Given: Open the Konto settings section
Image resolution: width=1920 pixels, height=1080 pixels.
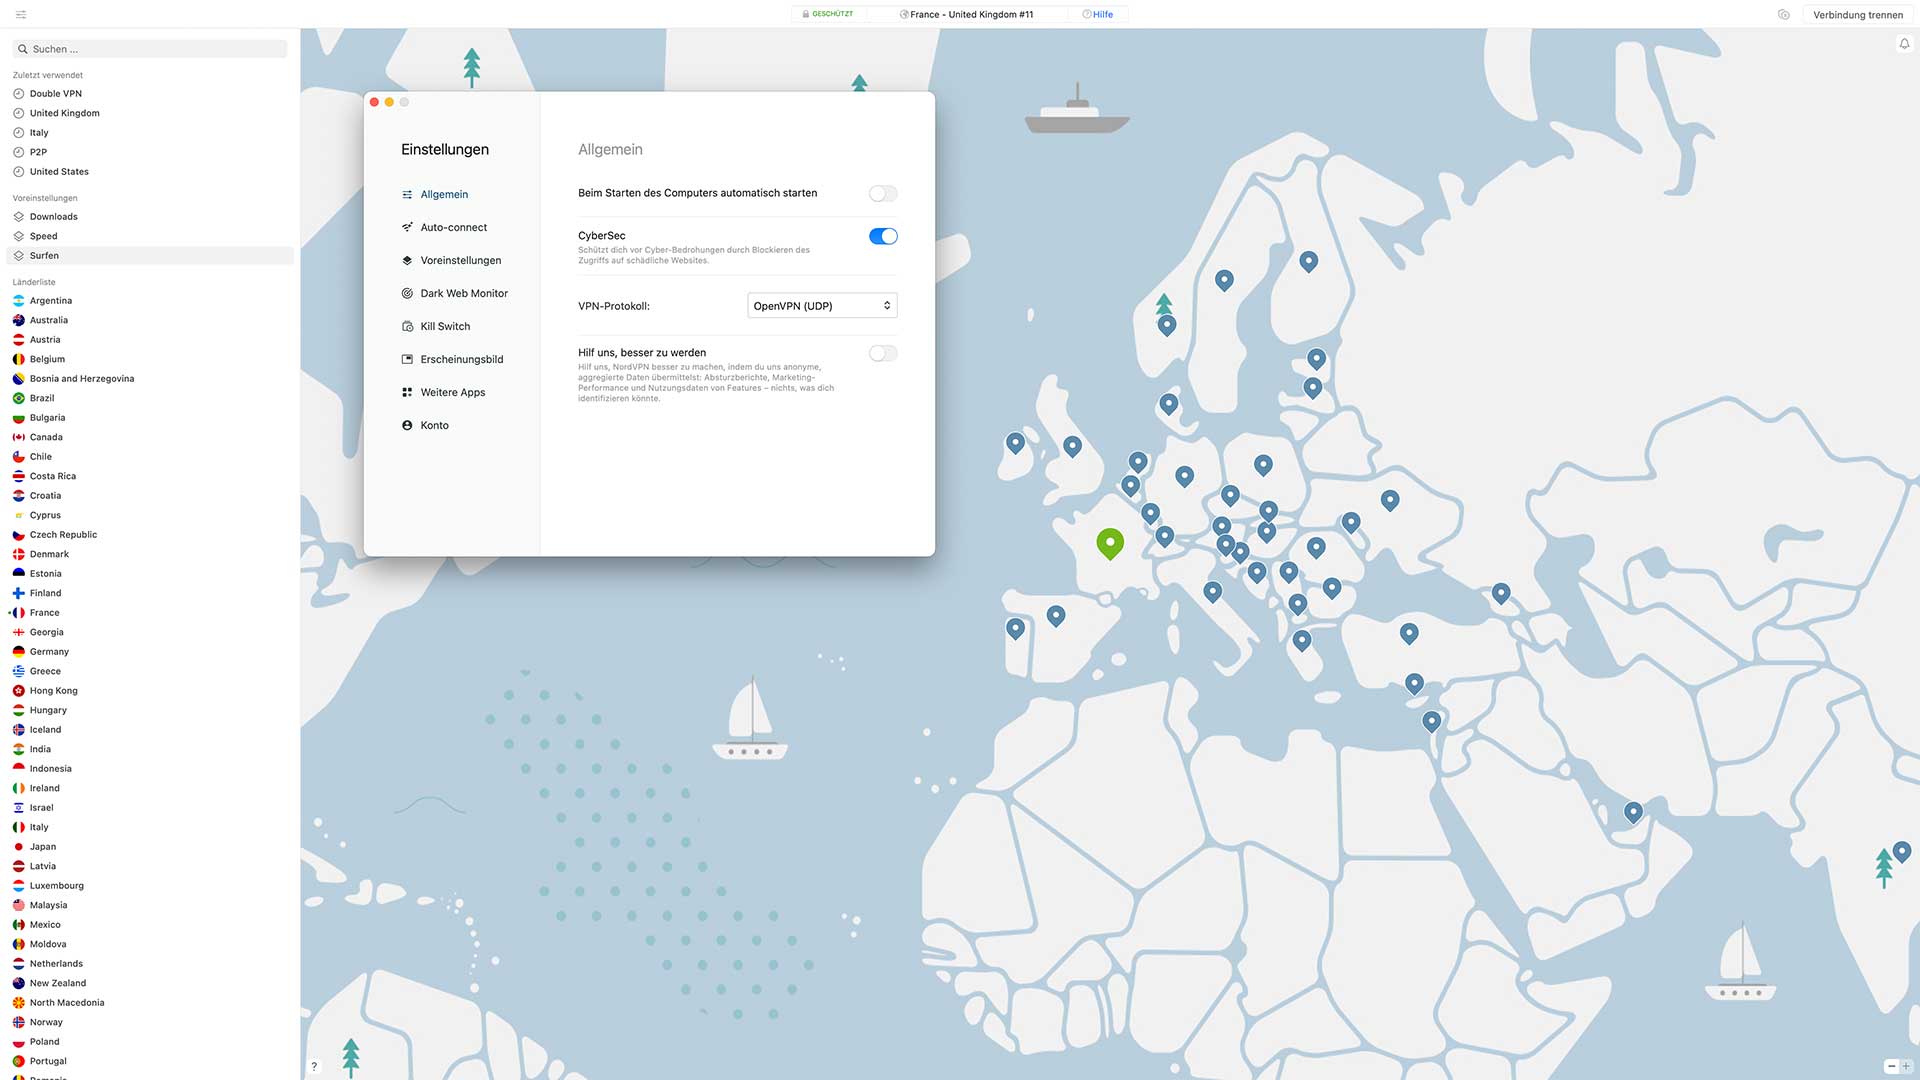Looking at the screenshot, I should tap(425, 425).
